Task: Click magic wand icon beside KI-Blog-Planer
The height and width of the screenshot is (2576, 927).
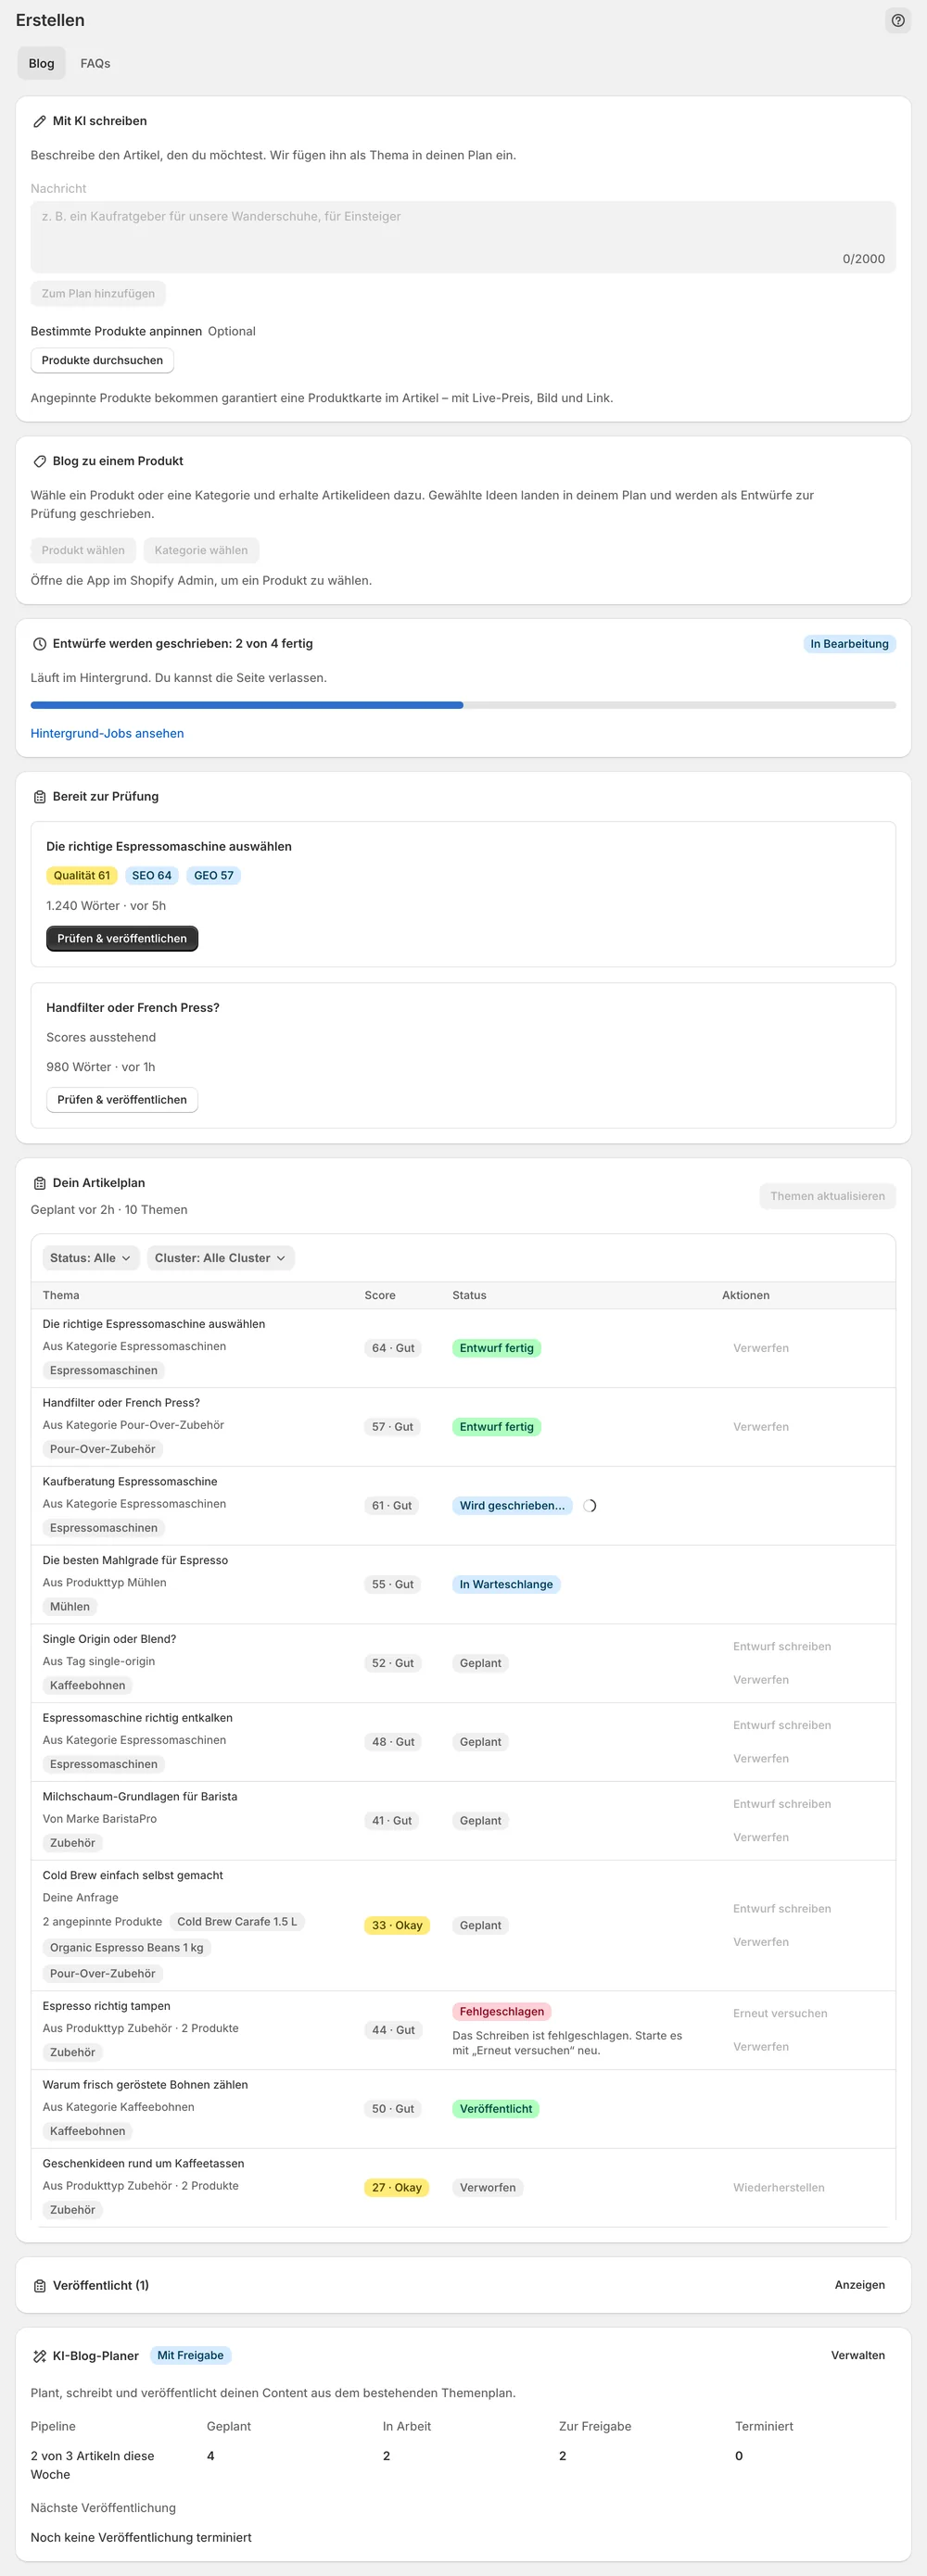Action: pos(40,2356)
